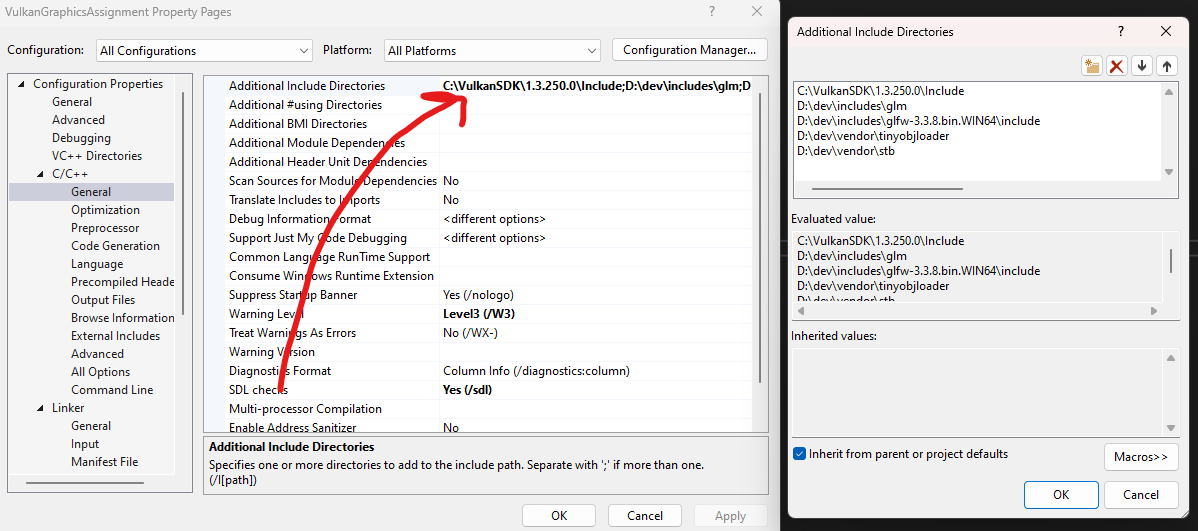Open the External Includes page
1198x531 pixels.
(x=115, y=335)
